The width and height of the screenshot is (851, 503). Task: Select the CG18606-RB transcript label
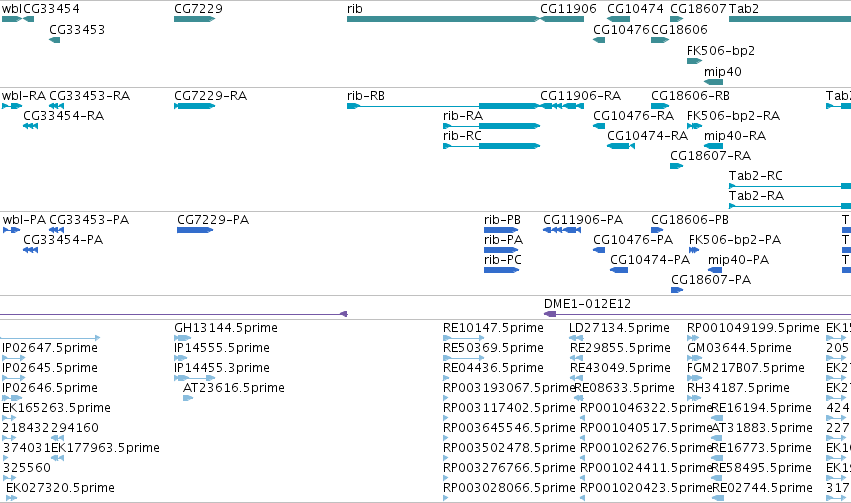[690, 96]
